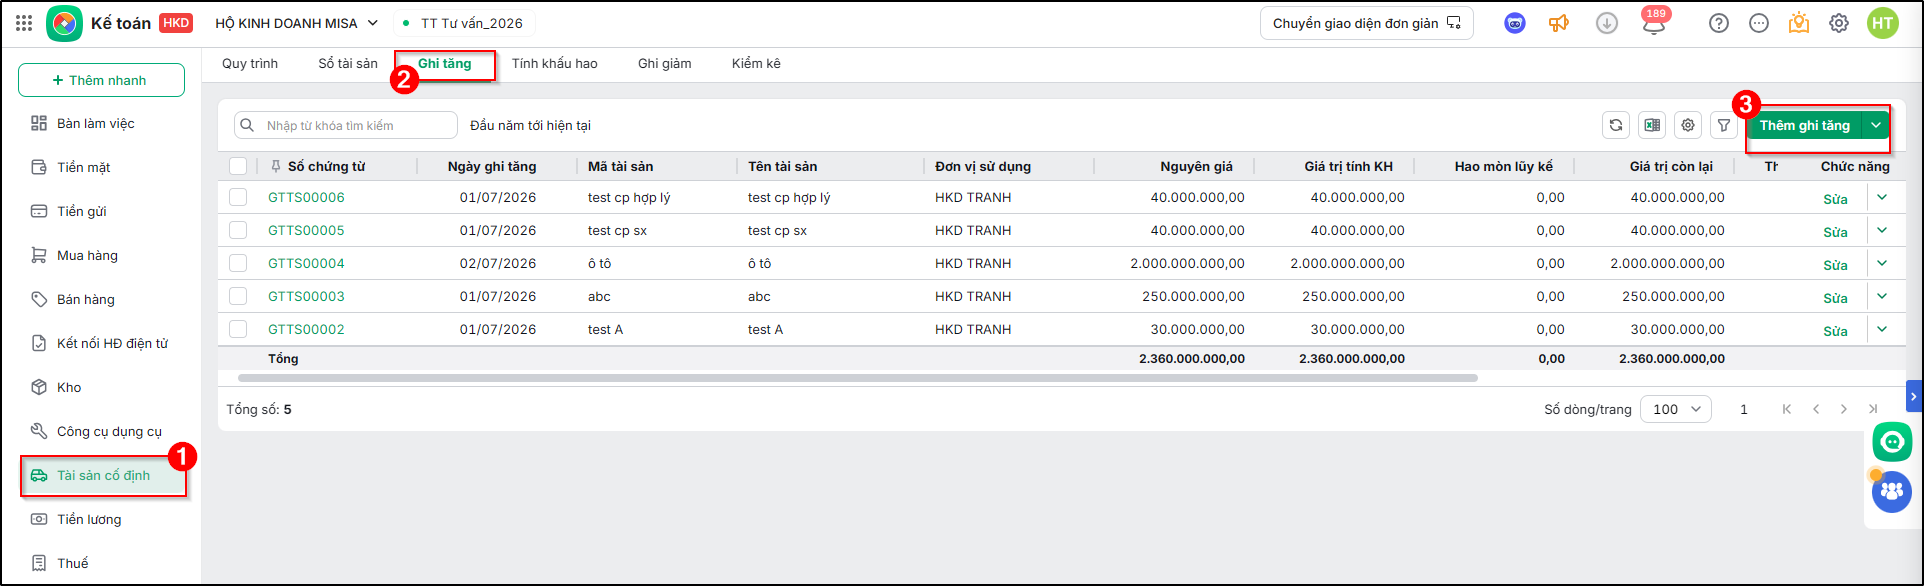Switch to the Tính khấu hao tab
The height and width of the screenshot is (586, 1924).
pos(555,63)
